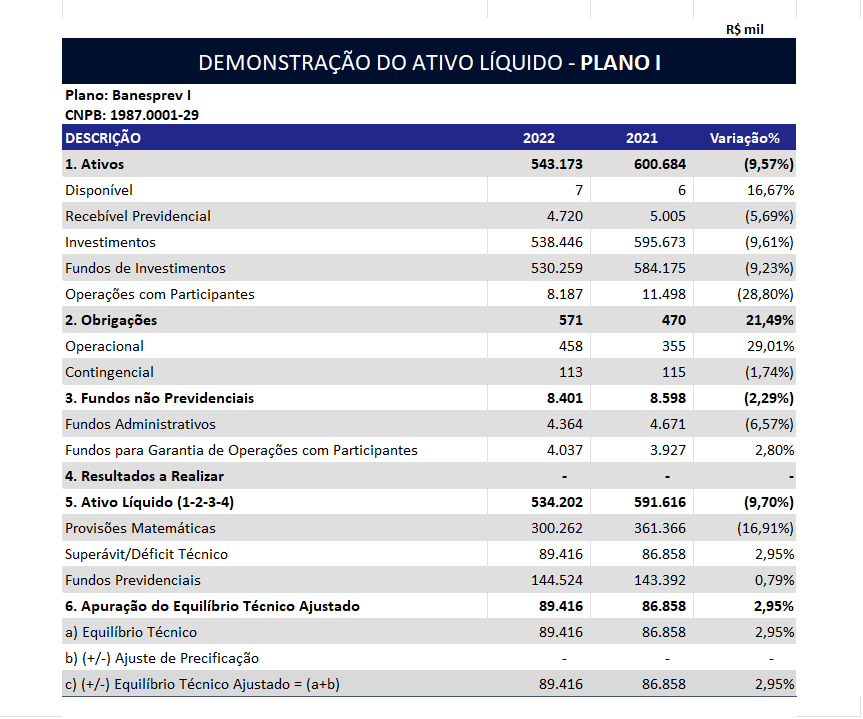The height and width of the screenshot is (719, 863).
Task: Select the Contingencial 2022 value 113
Action: point(570,372)
